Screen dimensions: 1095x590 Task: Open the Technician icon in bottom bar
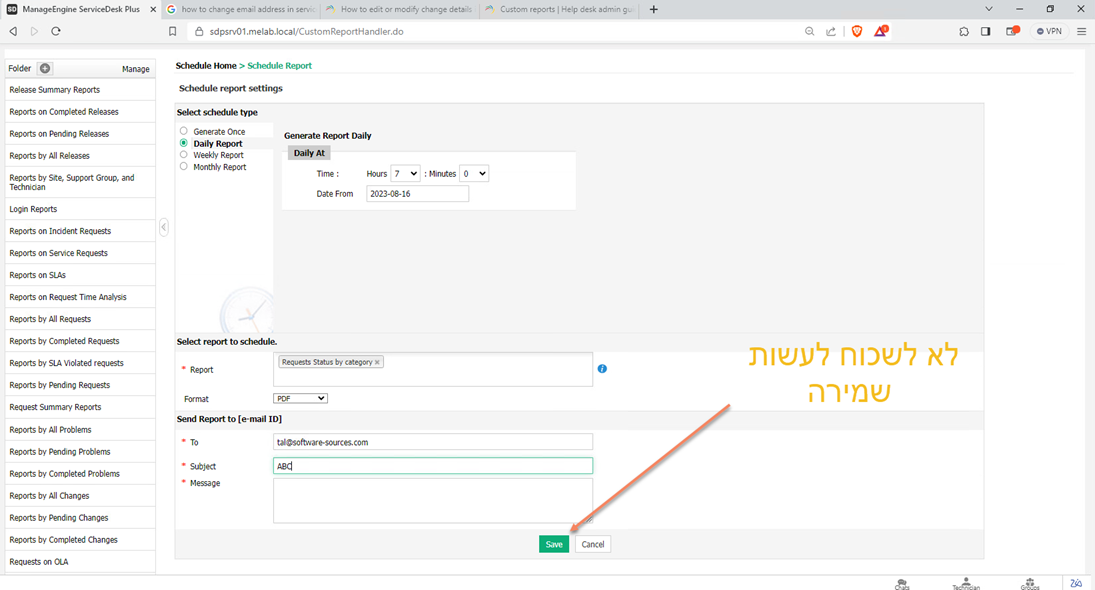966,584
